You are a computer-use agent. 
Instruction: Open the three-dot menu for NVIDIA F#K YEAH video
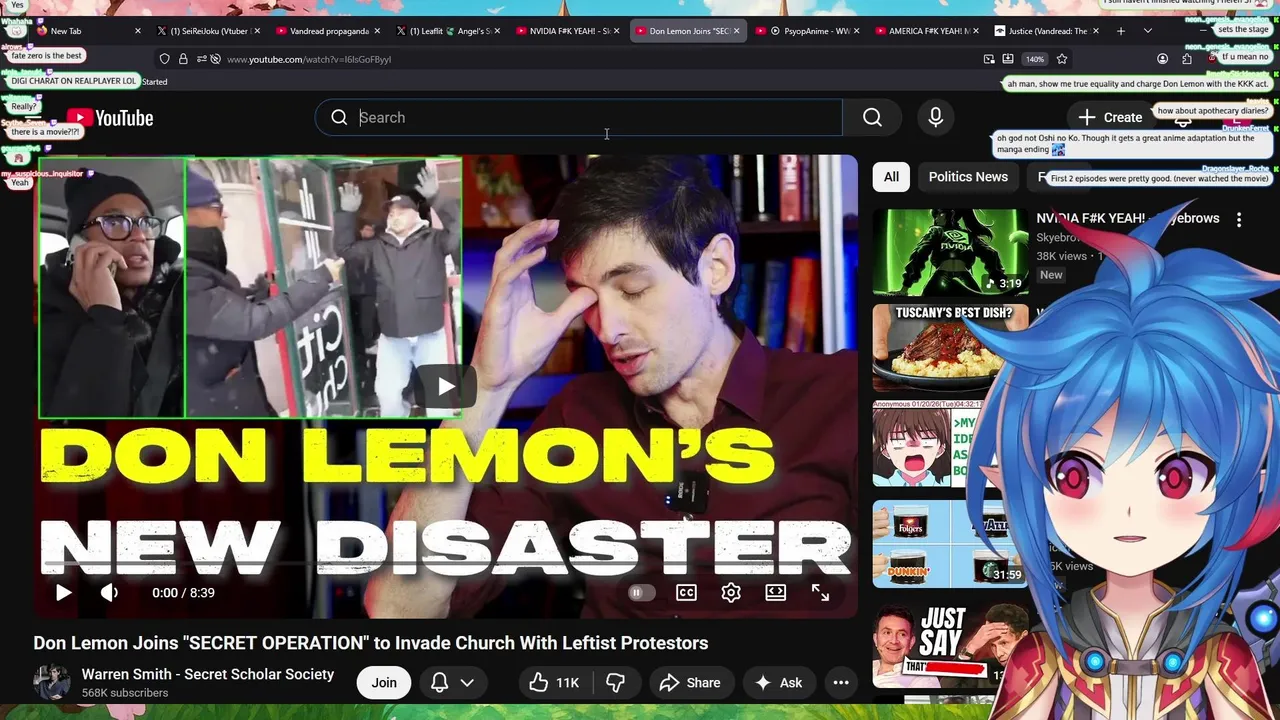1239,219
